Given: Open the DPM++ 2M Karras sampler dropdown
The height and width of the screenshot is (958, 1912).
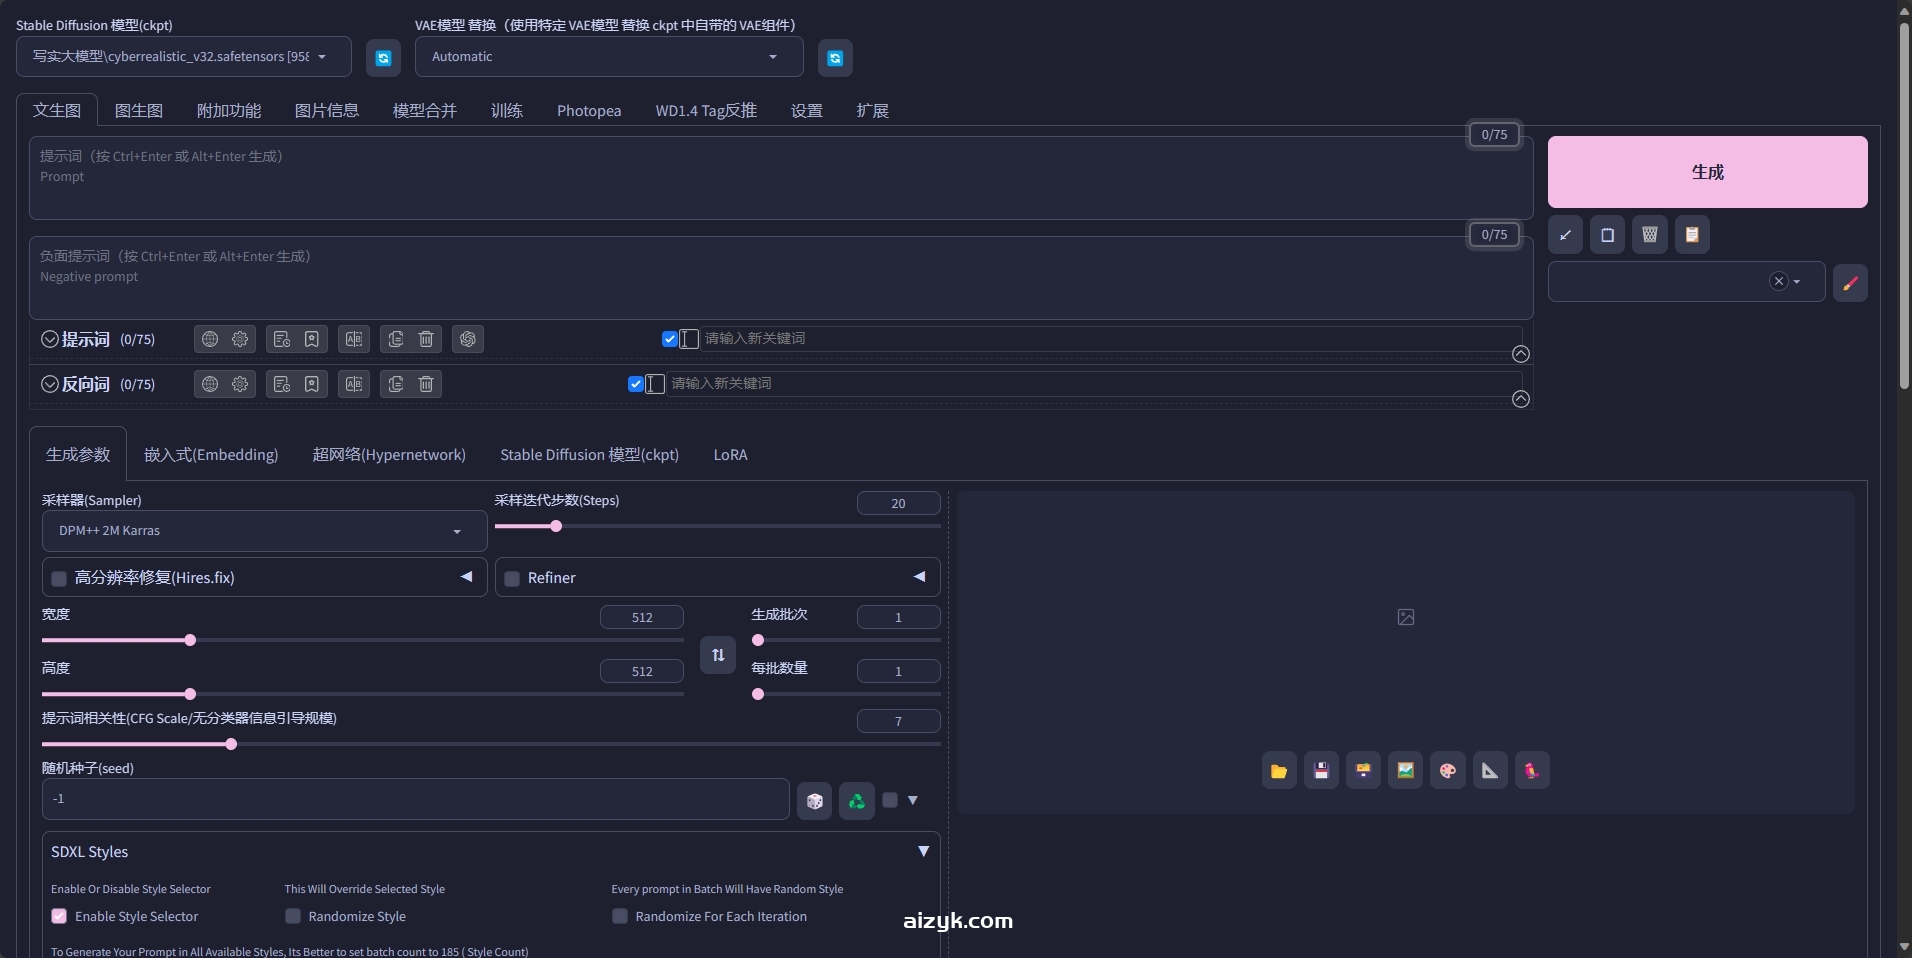Looking at the screenshot, I should coord(262,530).
